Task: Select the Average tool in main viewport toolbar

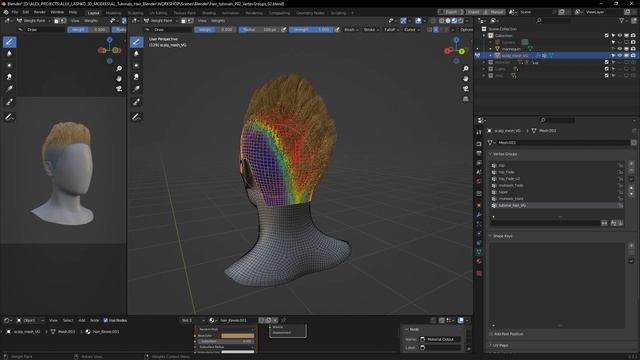Action: point(137,65)
